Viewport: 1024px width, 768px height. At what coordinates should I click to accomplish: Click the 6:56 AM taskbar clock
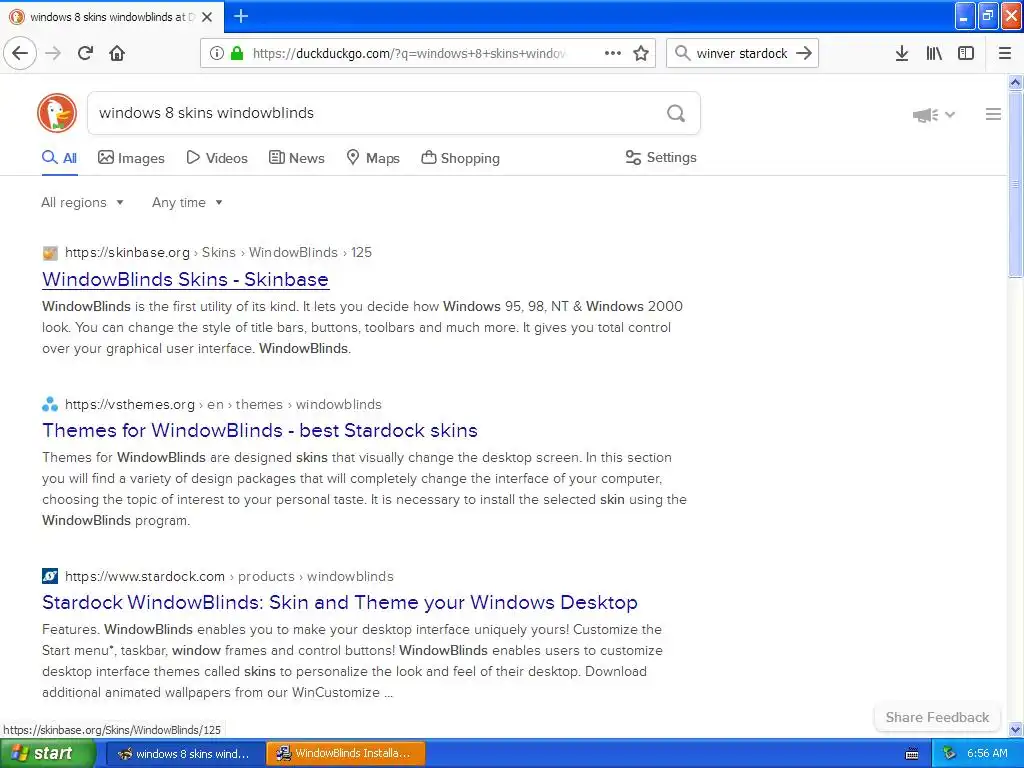[x=987, y=754]
